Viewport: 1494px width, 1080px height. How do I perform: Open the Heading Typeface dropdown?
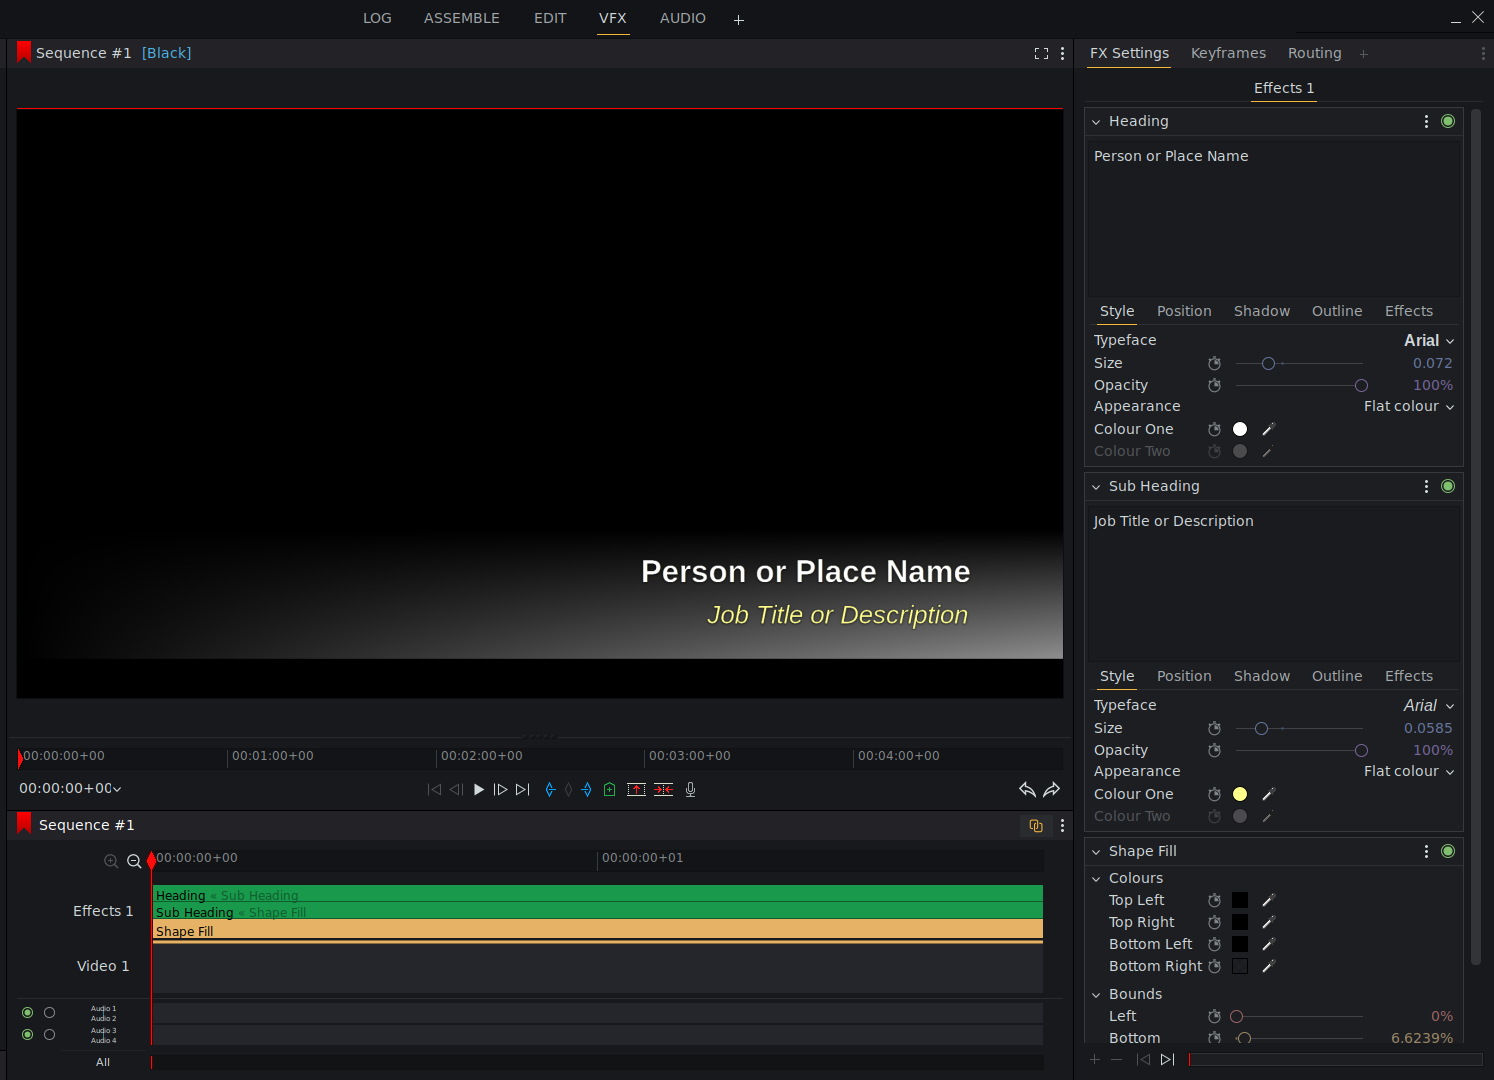click(x=1429, y=341)
